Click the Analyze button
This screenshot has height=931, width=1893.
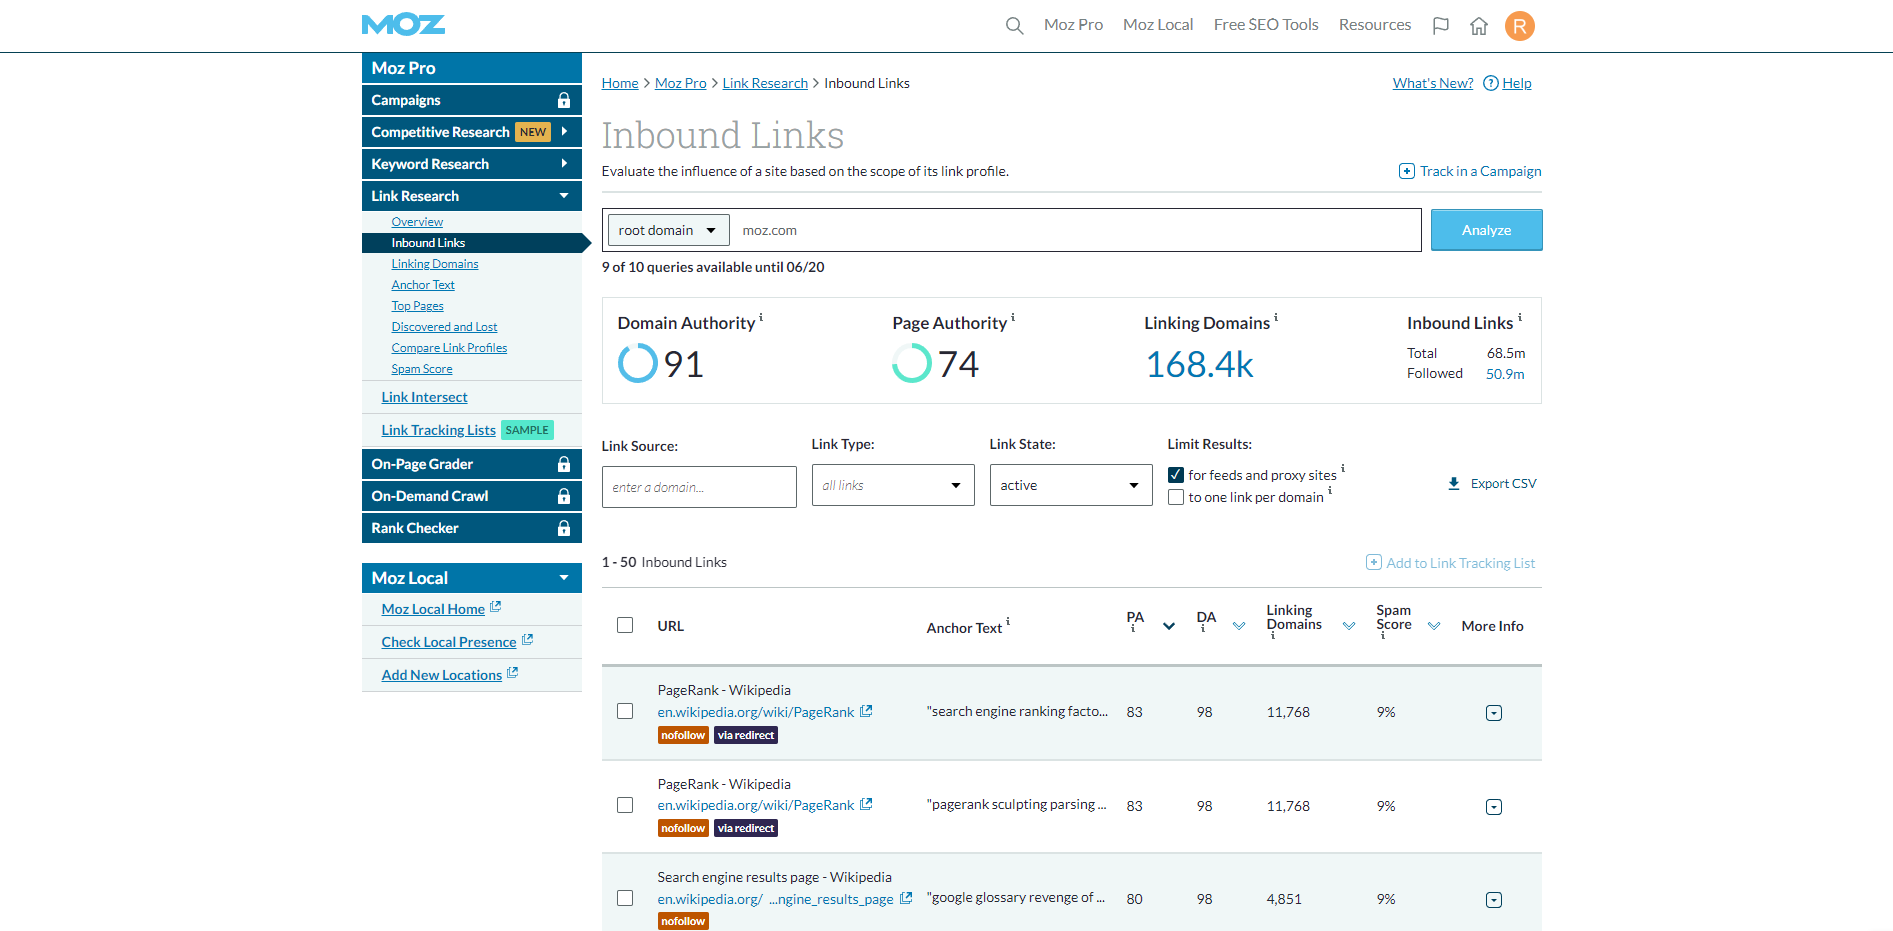(1486, 230)
